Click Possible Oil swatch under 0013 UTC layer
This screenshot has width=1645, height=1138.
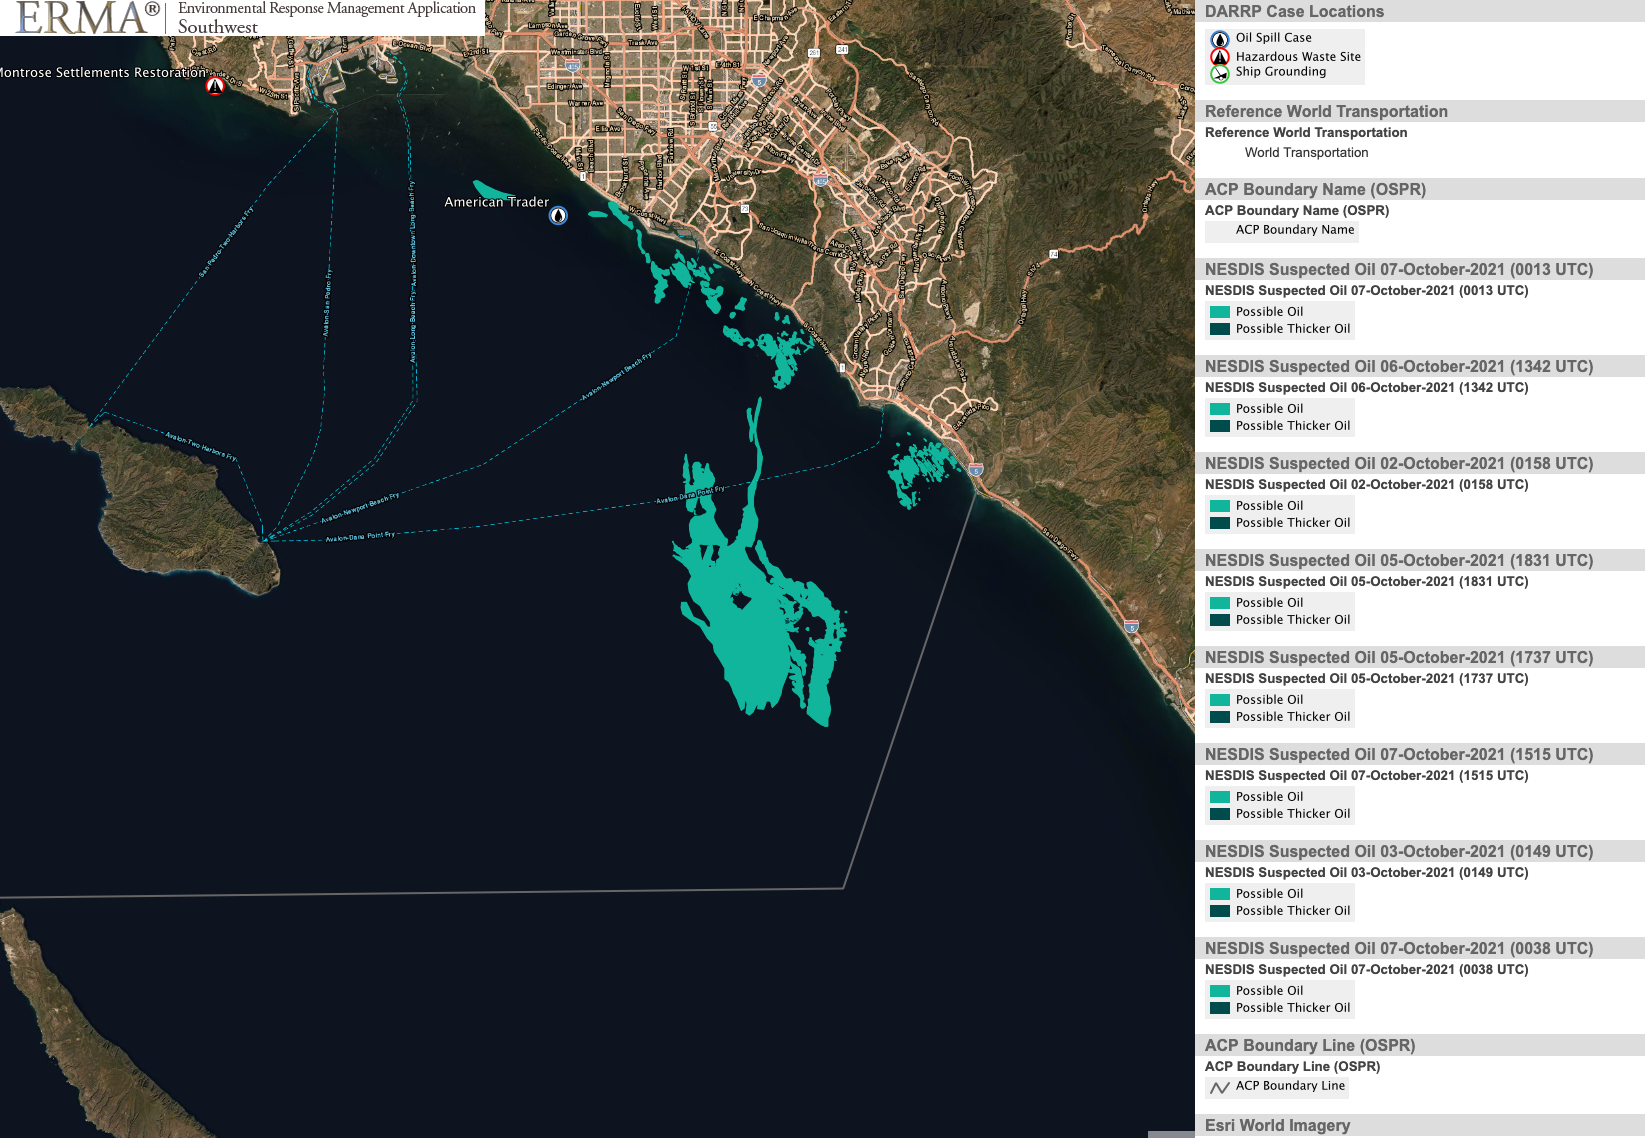click(1220, 312)
